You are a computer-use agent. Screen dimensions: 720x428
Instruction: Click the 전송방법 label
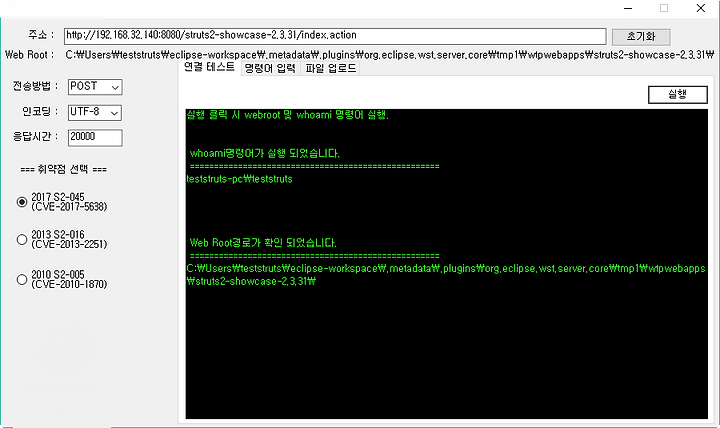(35, 86)
